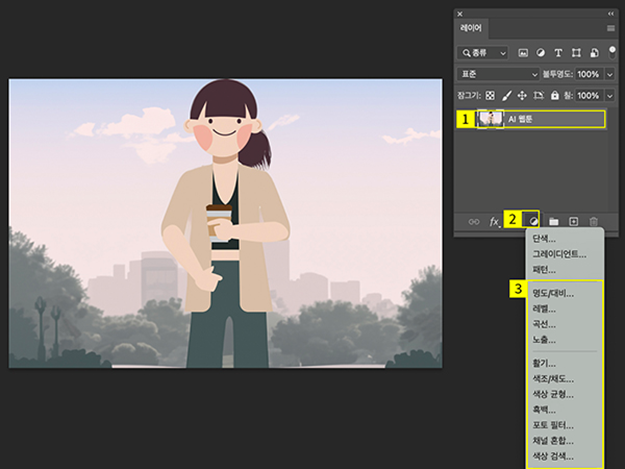Choose 색상 검색... adjustment
625x469 pixels.
click(564, 457)
